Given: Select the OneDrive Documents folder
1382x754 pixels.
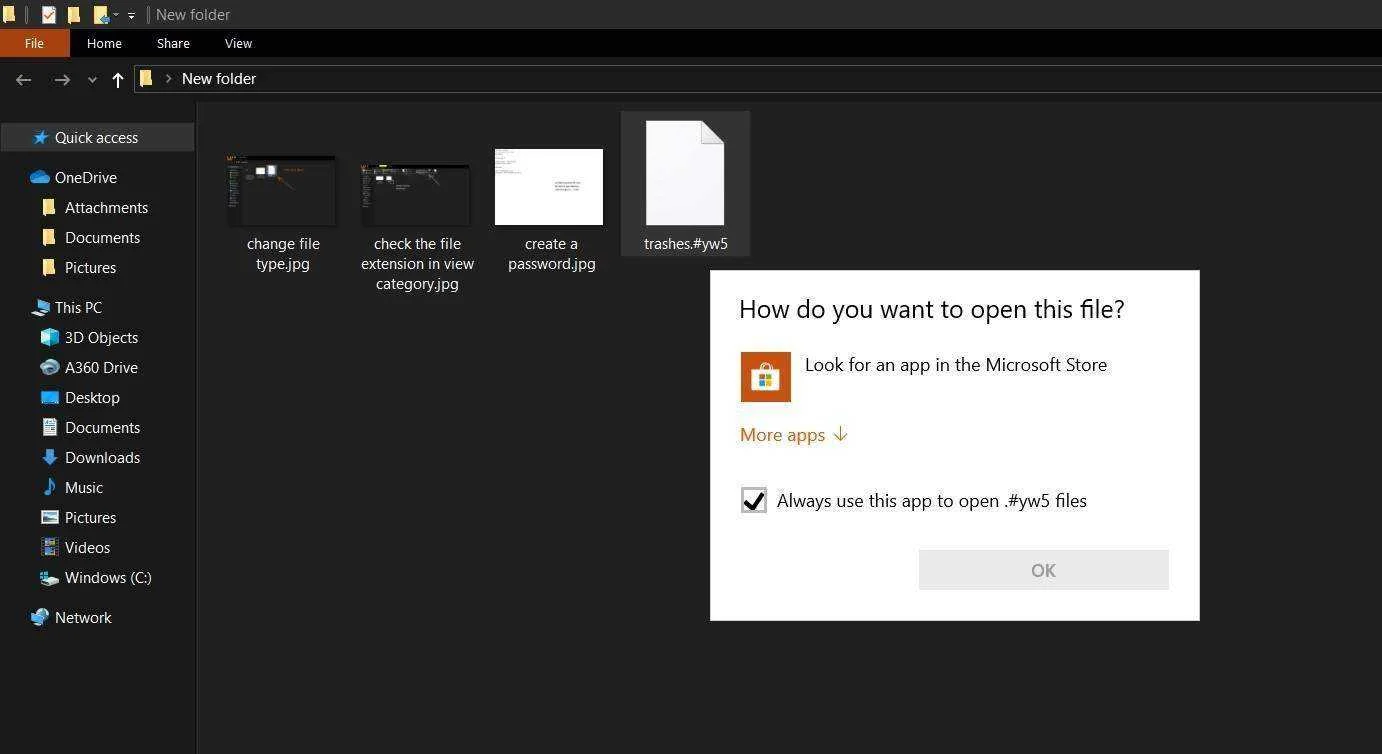Looking at the screenshot, I should (90, 237).
